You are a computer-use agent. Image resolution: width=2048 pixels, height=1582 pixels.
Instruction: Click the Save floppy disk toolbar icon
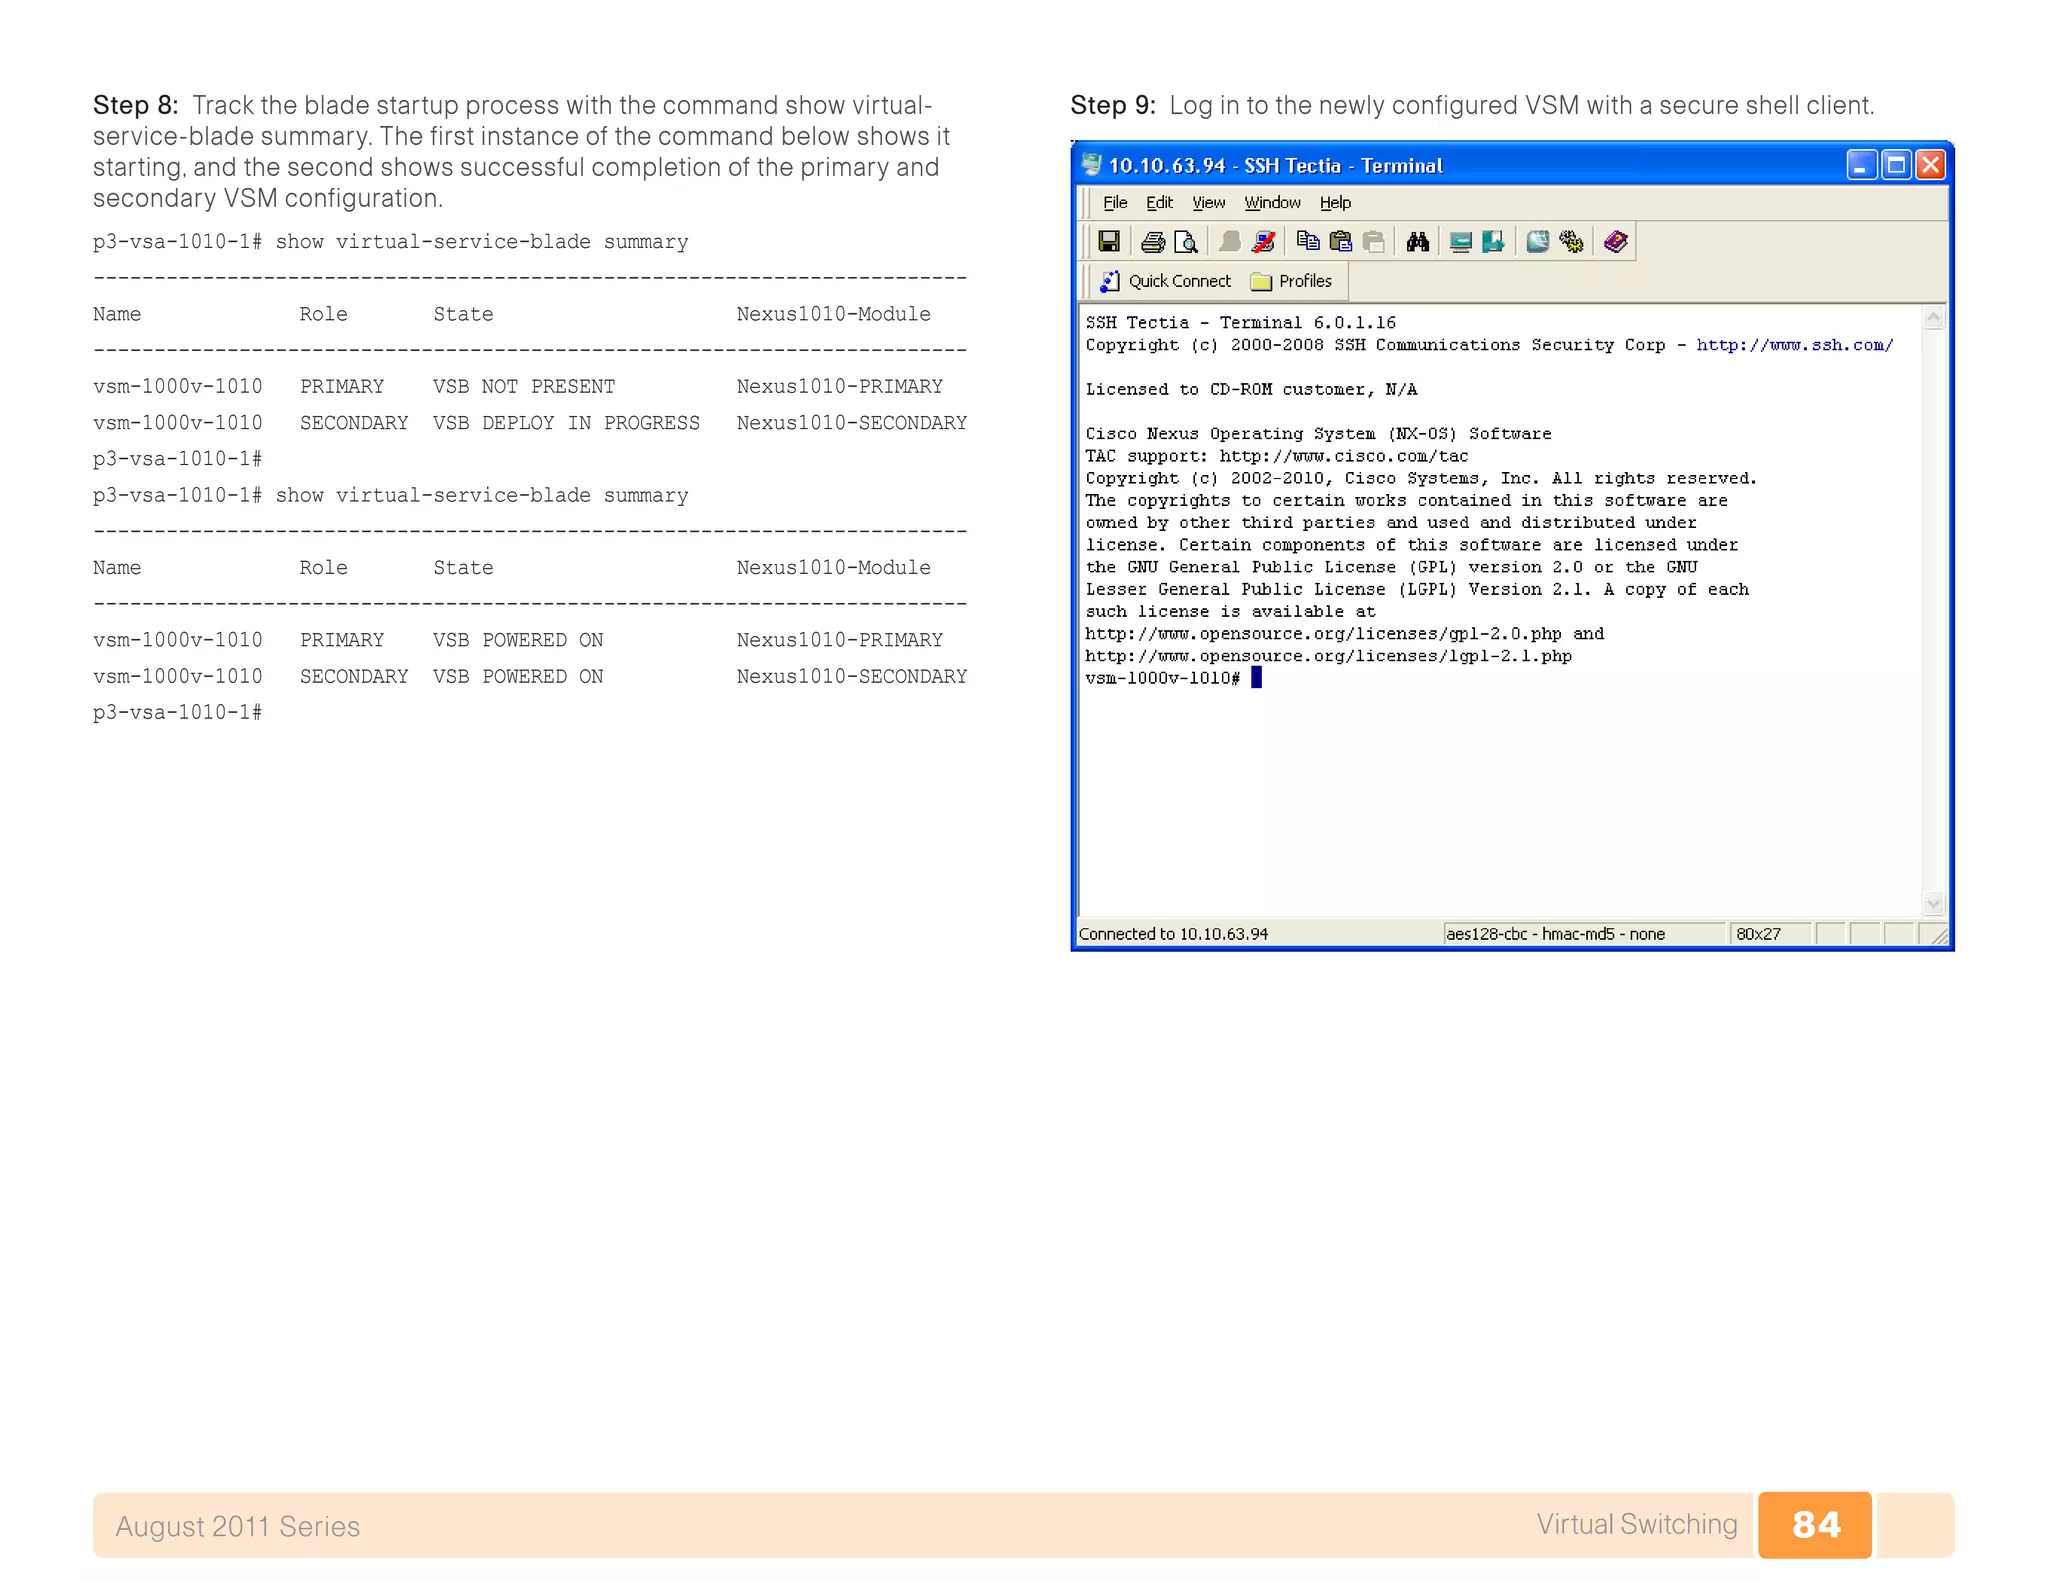1108,242
